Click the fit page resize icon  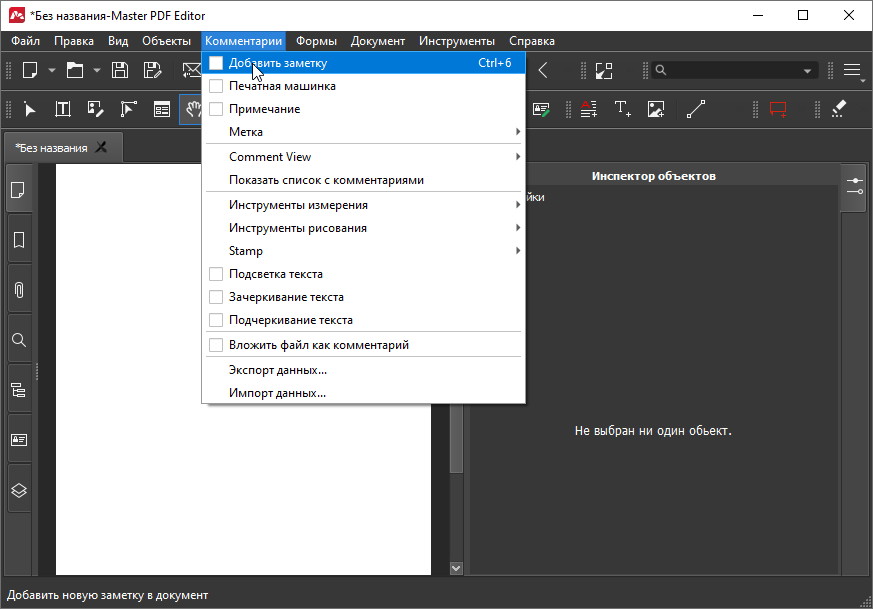[x=604, y=71]
